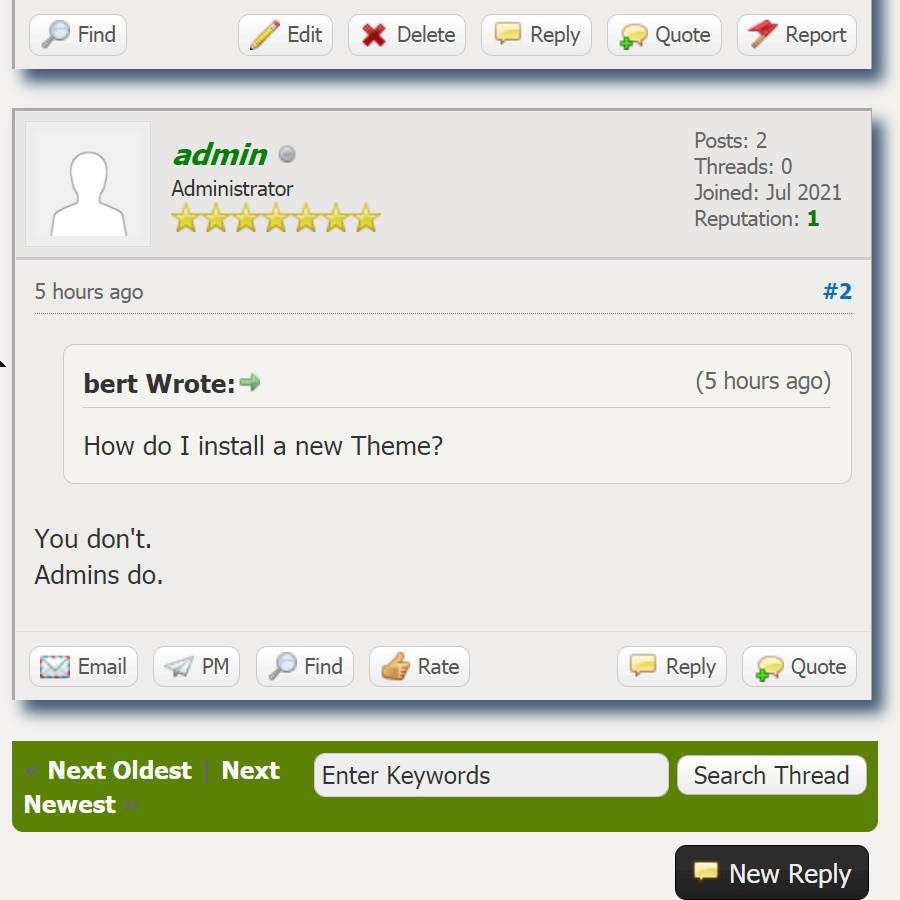Click the Search Thread button
Screen dimensions: 900x900
pyautogui.click(x=771, y=775)
